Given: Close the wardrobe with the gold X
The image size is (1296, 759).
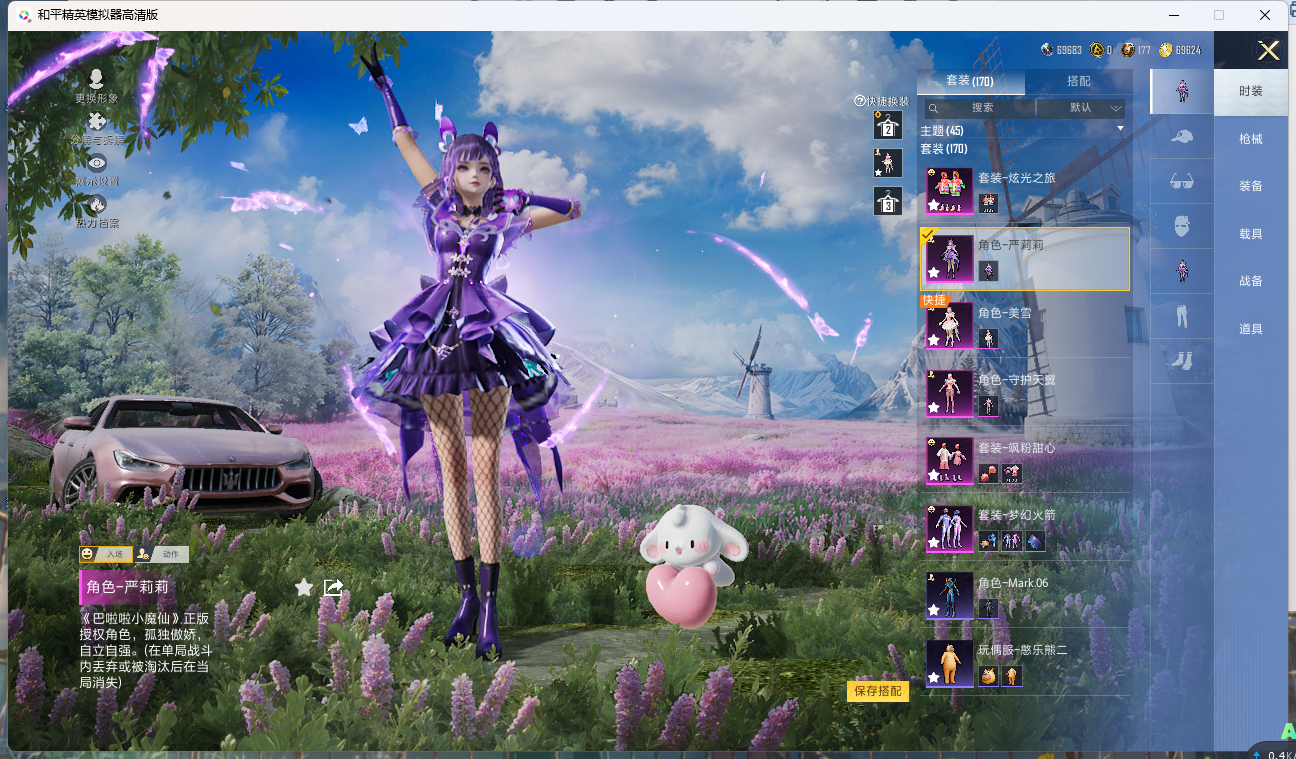Looking at the screenshot, I should click(x=1268, y=50).
